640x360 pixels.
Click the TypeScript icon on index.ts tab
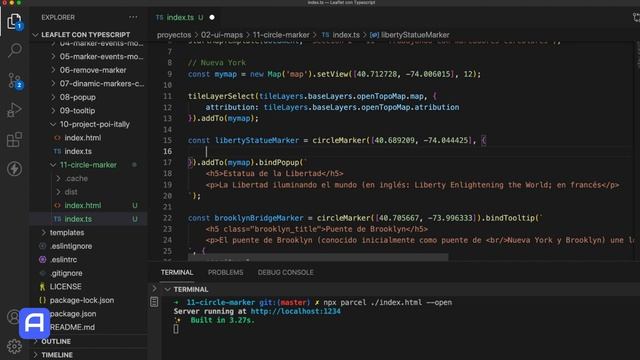tap(159, 18)
